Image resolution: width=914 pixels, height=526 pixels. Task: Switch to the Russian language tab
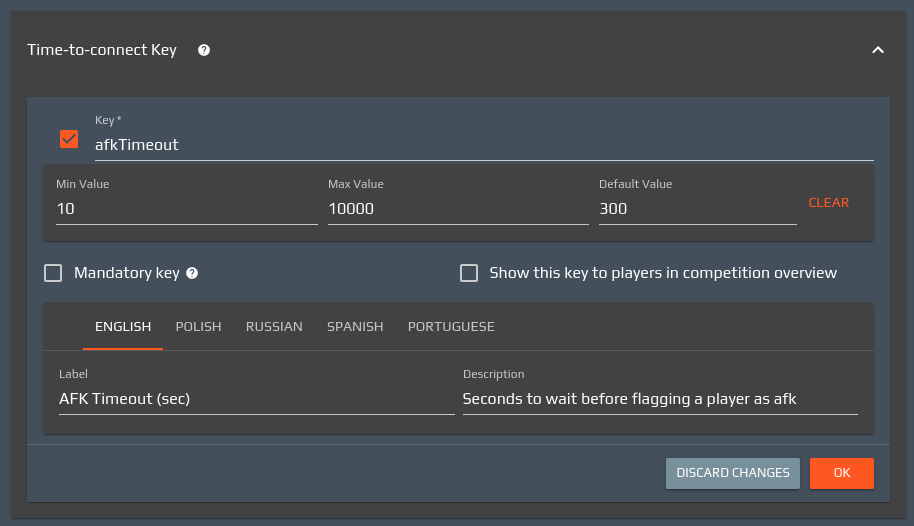click(274, 327)
